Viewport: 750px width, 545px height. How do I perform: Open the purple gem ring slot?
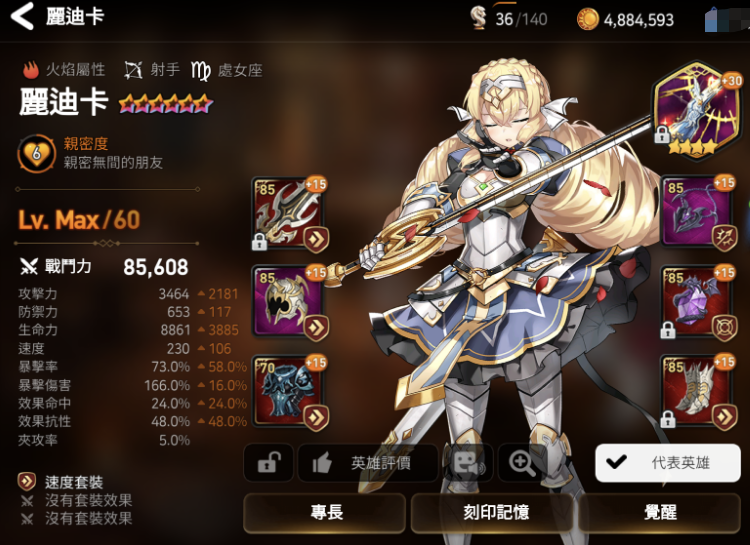[698, 303]
